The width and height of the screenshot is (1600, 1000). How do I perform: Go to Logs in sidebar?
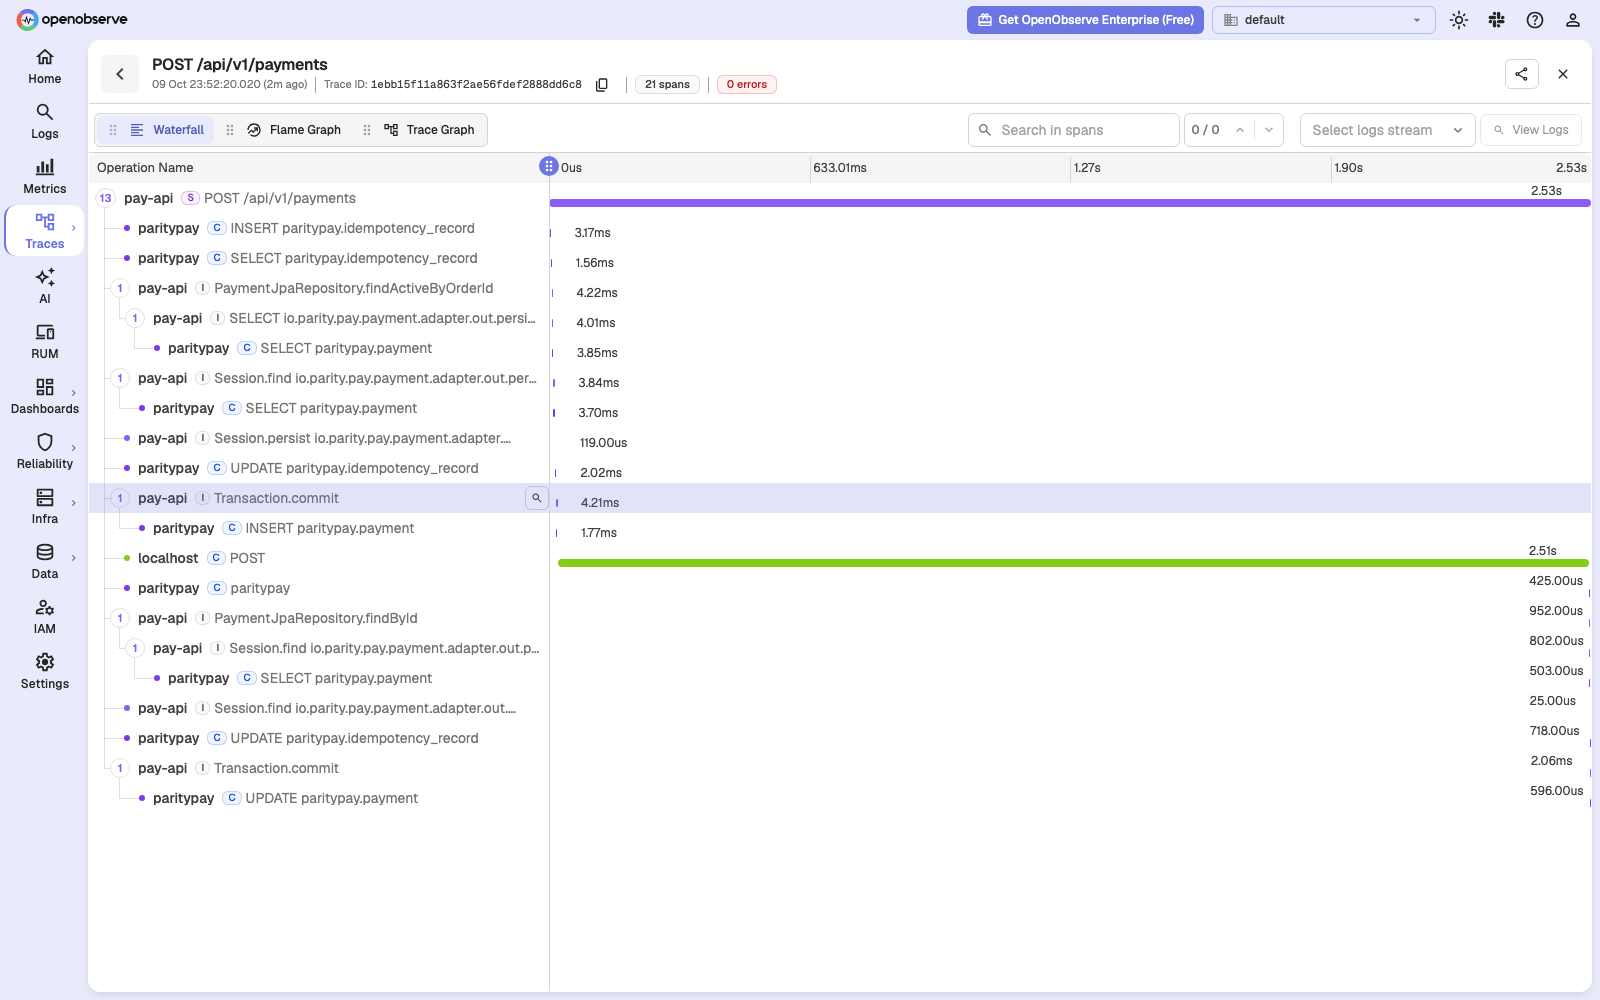[44, 122]
